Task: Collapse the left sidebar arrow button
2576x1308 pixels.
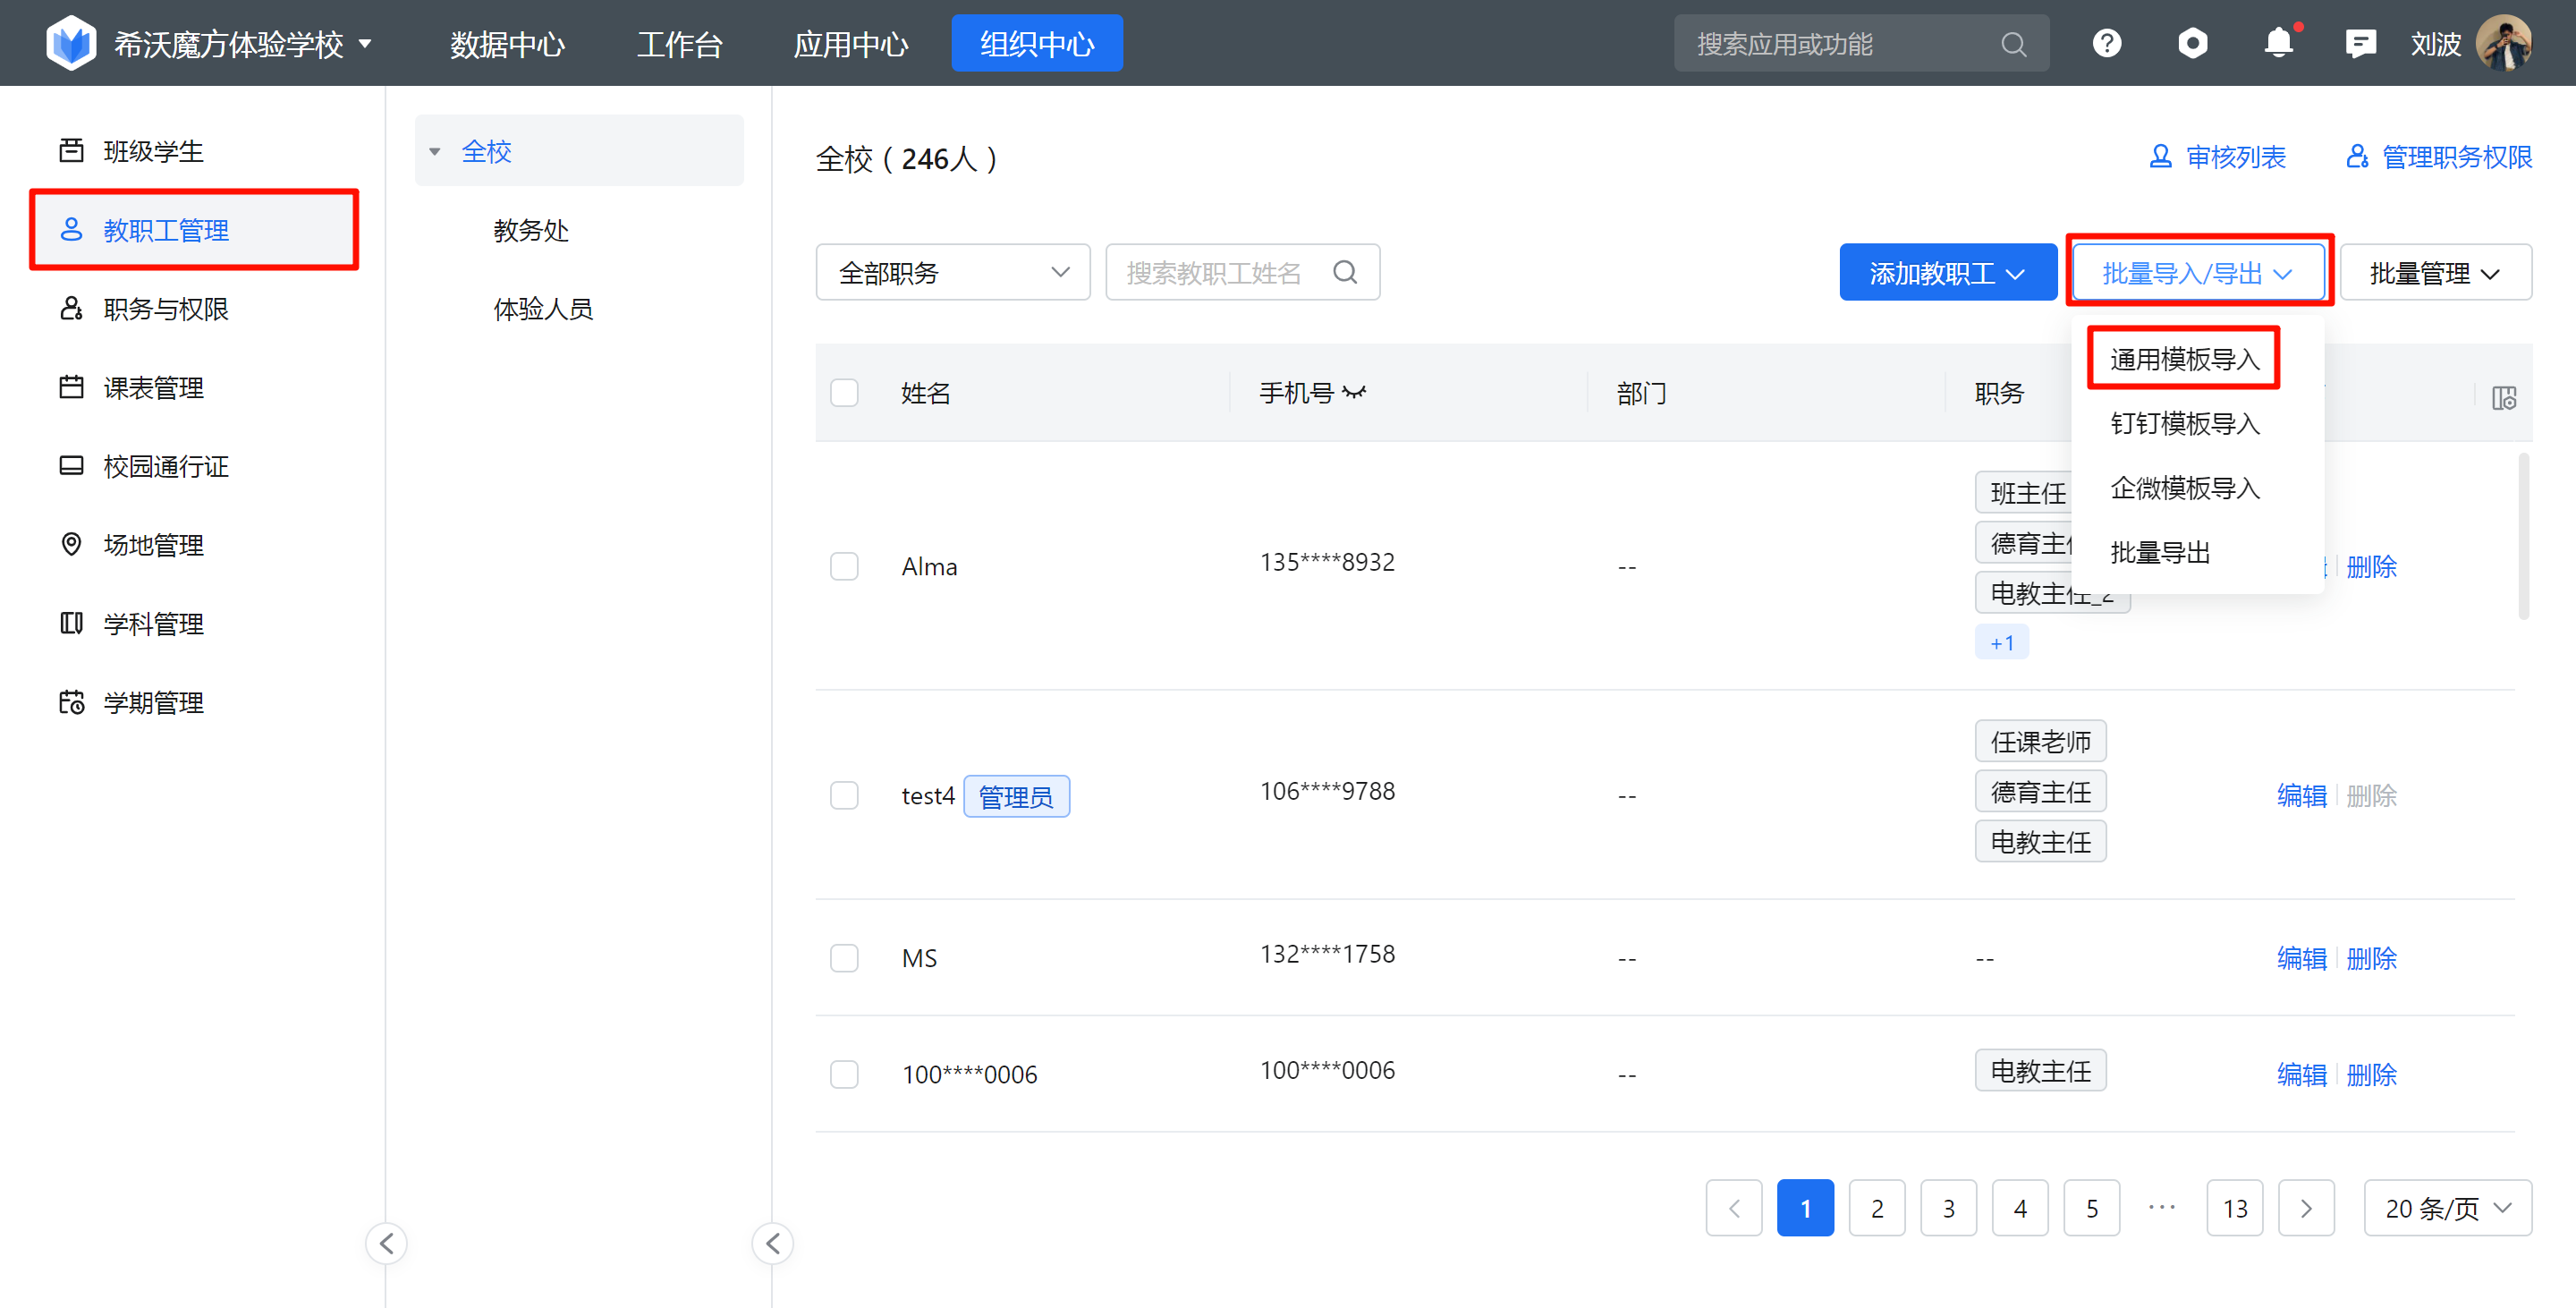Action: 387,1243
